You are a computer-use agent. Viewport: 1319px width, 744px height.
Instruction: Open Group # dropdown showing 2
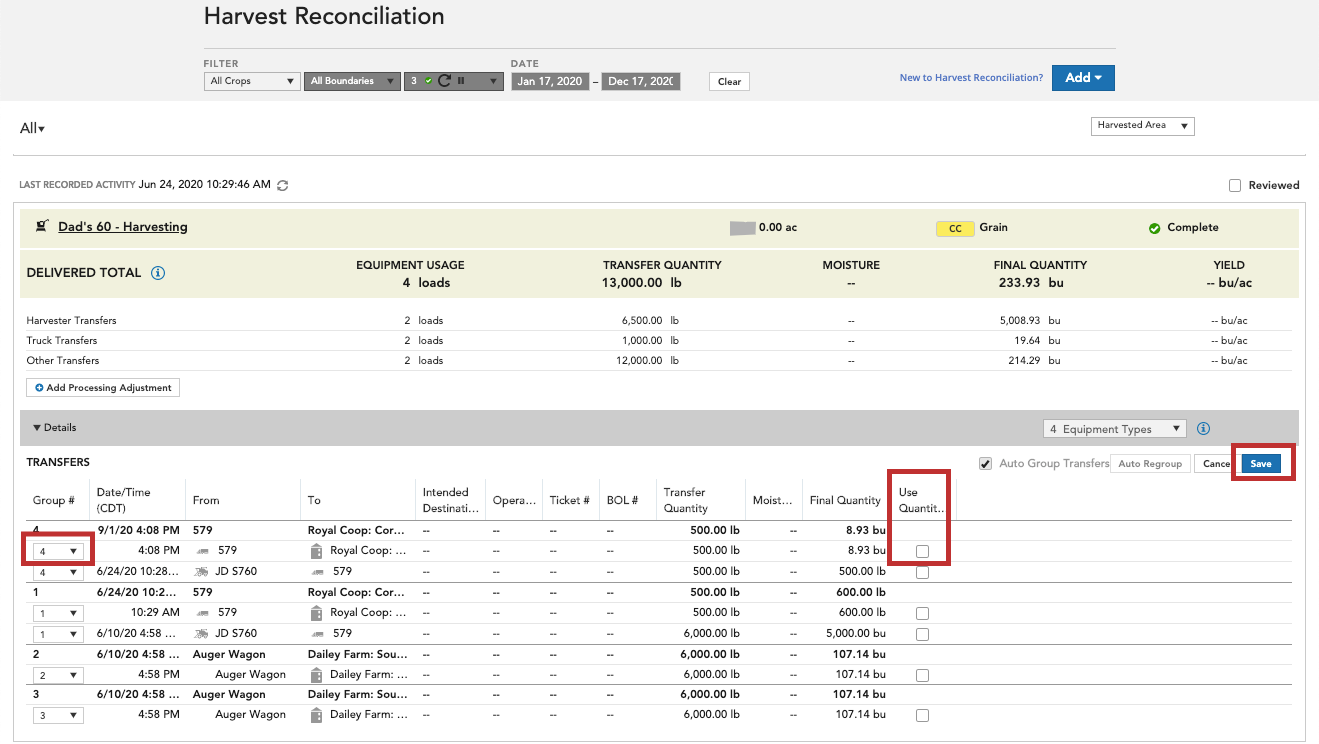coord(58,675)
